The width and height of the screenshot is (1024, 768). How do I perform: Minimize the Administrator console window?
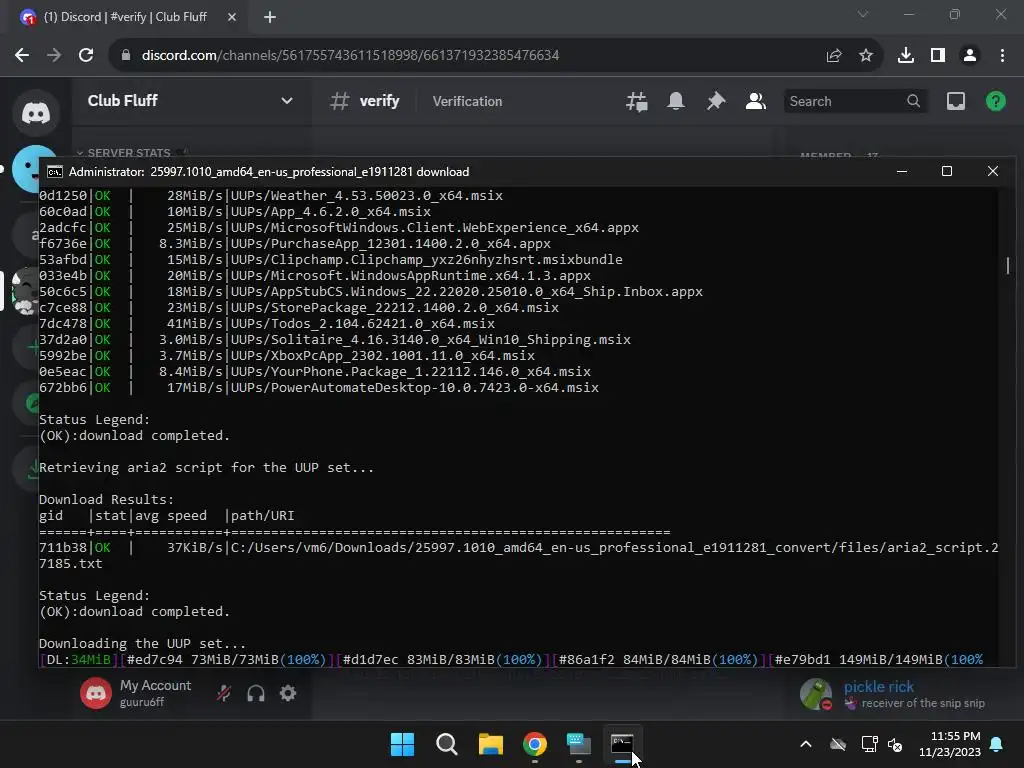click(902, 171)
